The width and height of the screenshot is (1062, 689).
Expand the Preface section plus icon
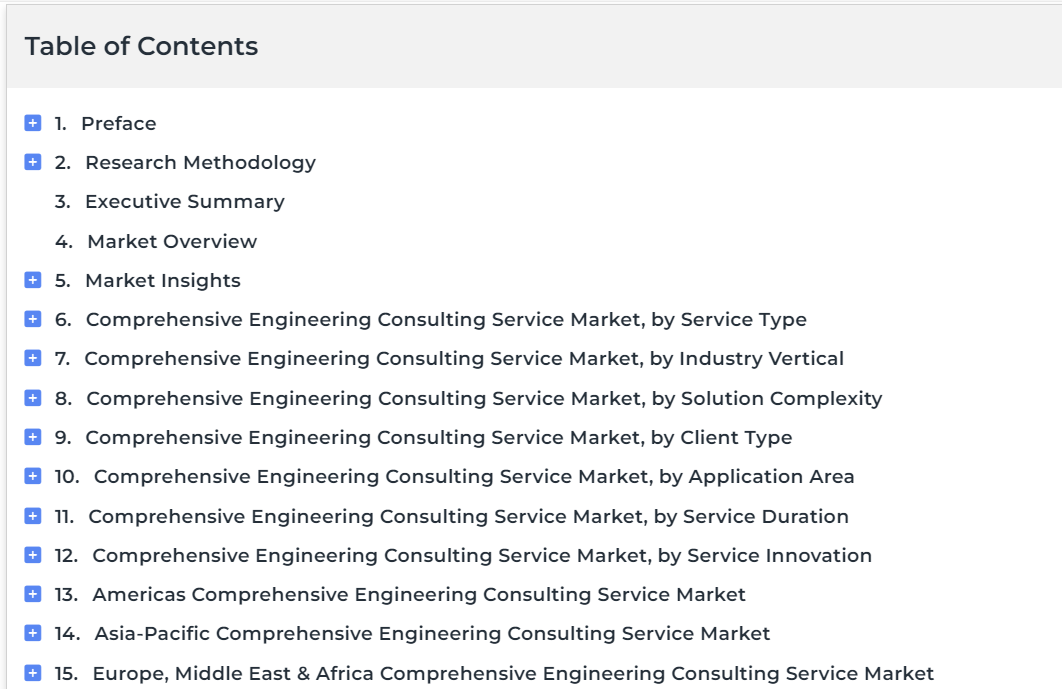pyautogui.click(x=33, y=123)
